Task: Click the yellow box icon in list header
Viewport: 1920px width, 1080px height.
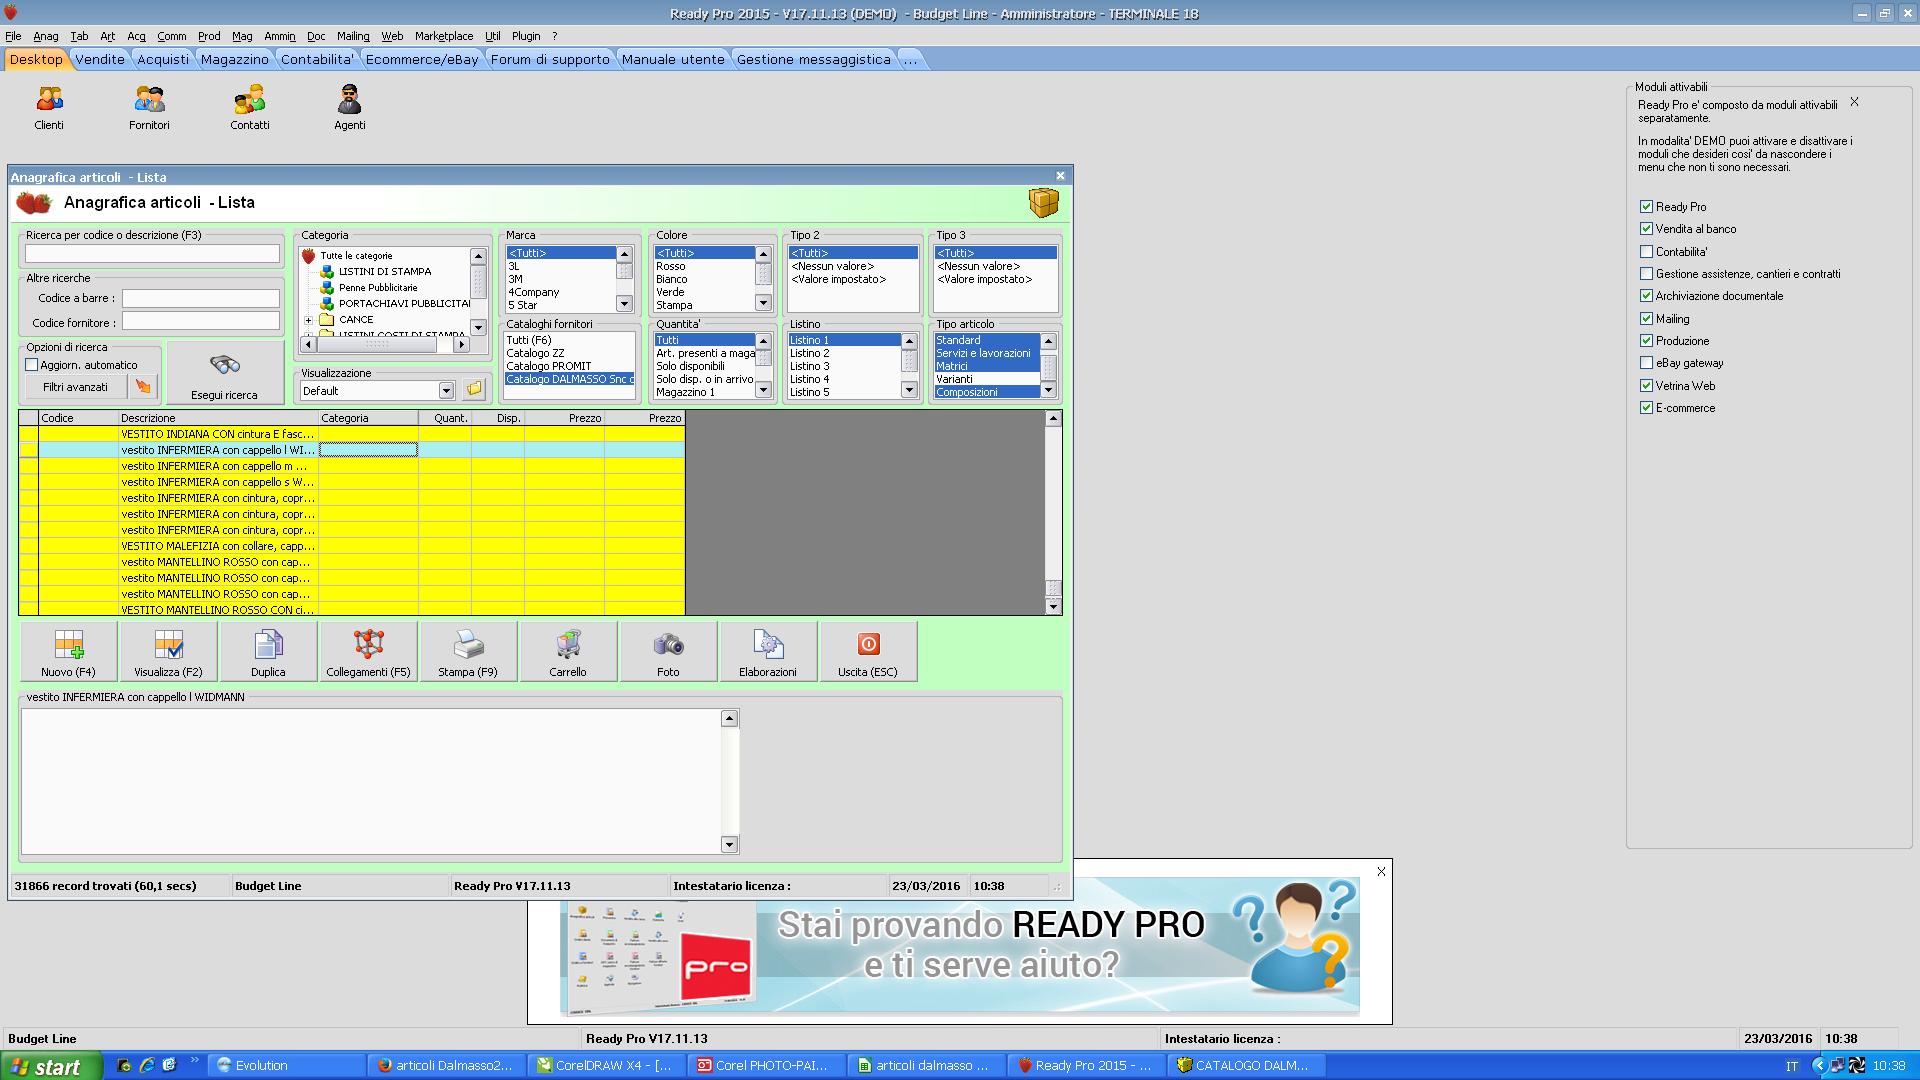Action: point(1043,203)
